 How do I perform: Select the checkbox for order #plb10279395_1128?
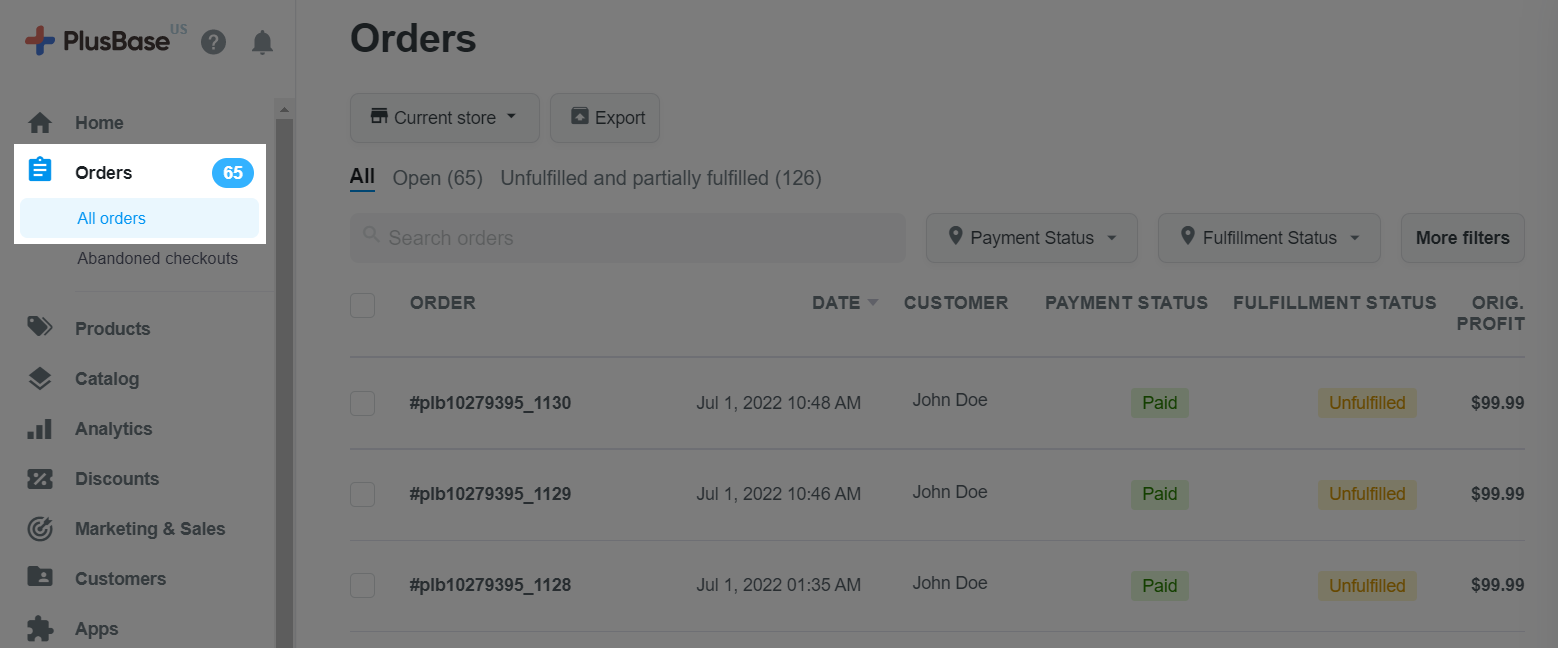[362, 585]
